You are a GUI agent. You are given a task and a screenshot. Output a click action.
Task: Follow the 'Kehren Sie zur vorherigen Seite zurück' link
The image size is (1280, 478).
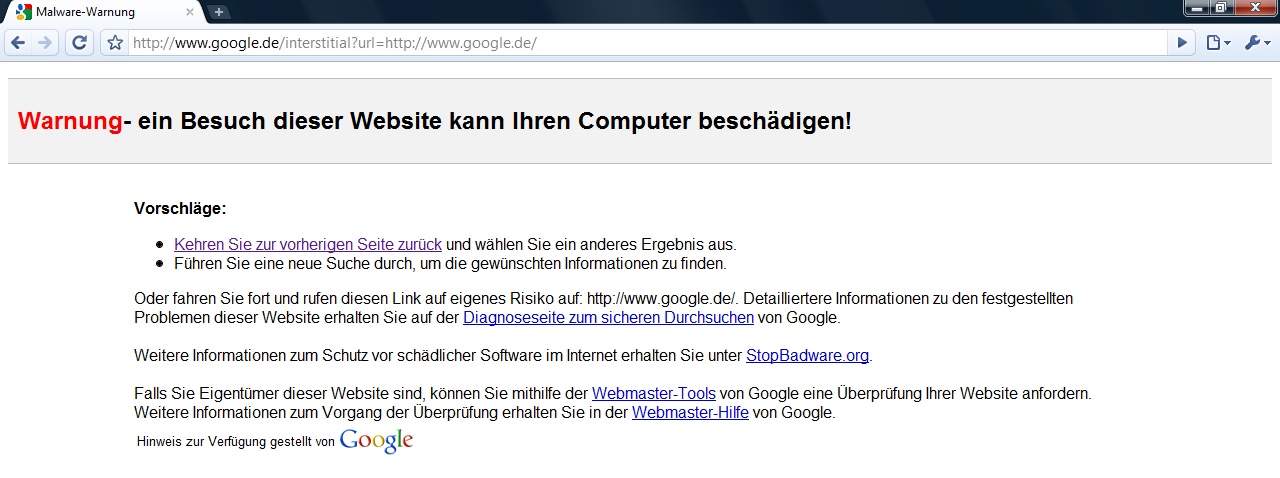point(308,244)
